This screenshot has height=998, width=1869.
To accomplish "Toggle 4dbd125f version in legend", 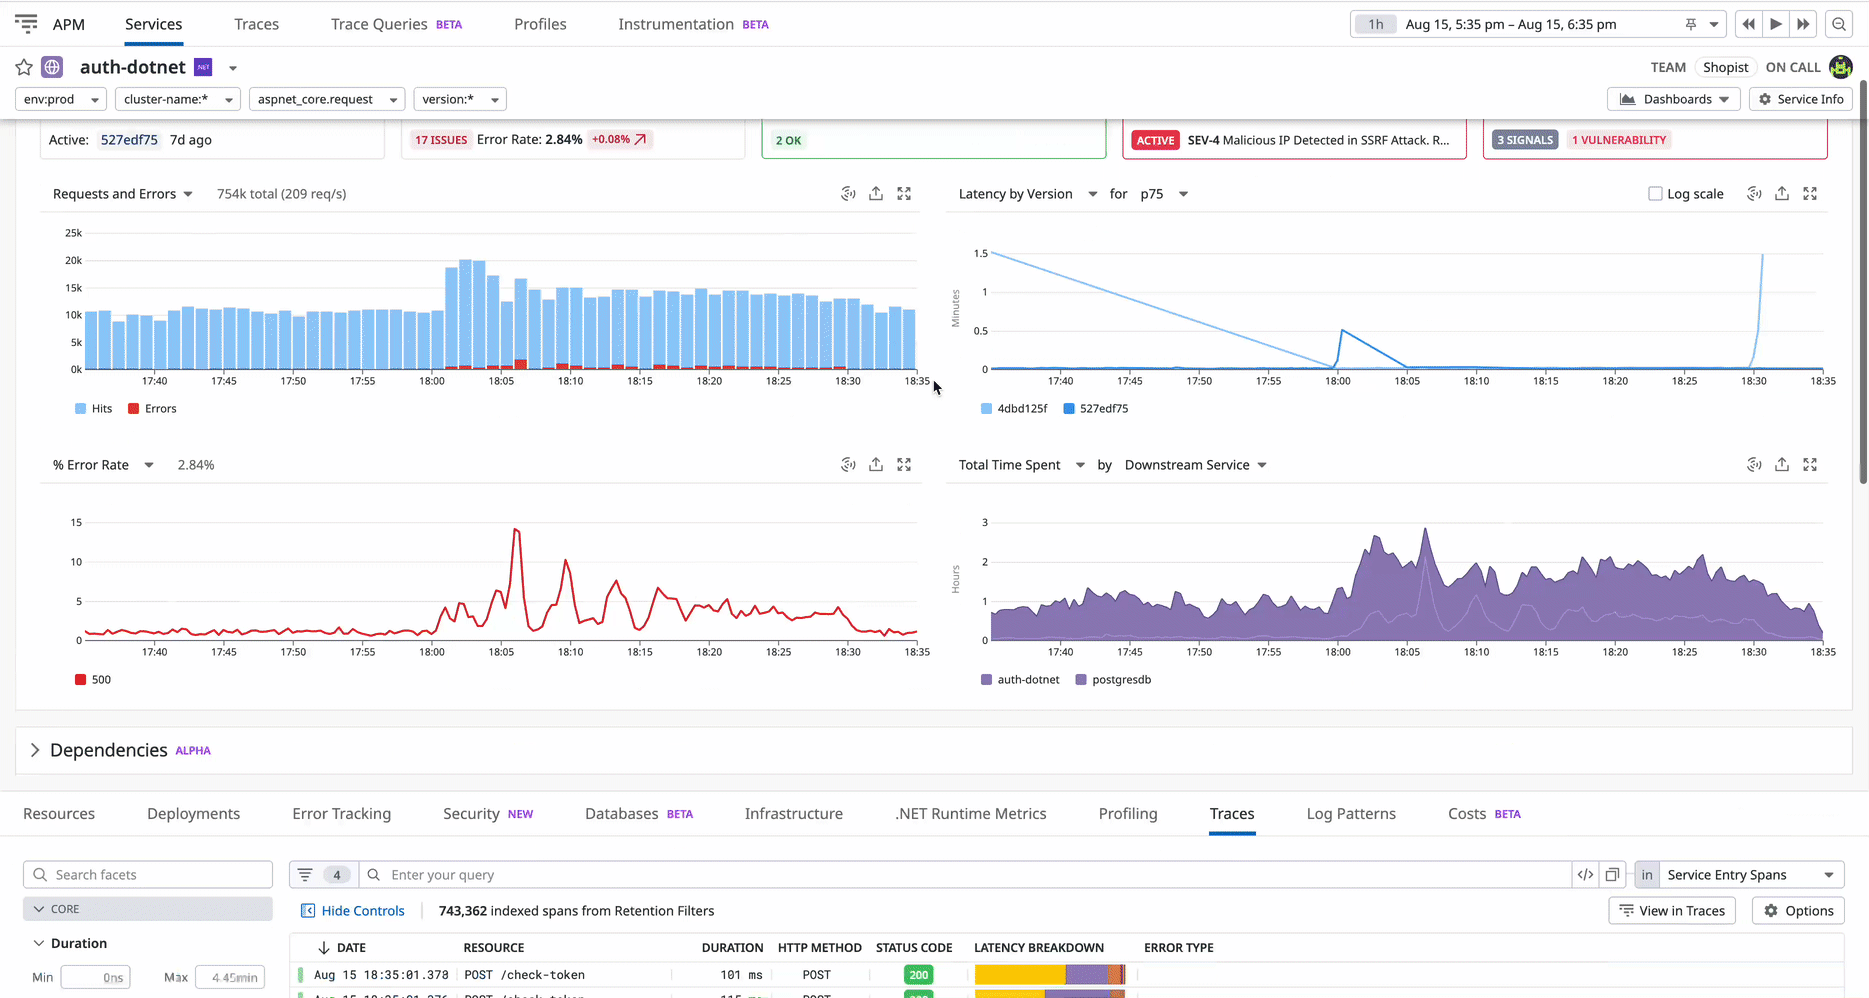I will pos(1014,409).
